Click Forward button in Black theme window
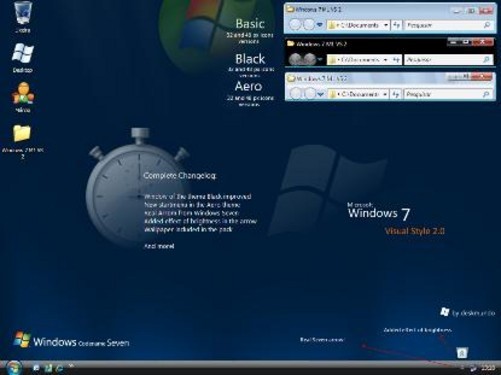 (x=310, y=59)
